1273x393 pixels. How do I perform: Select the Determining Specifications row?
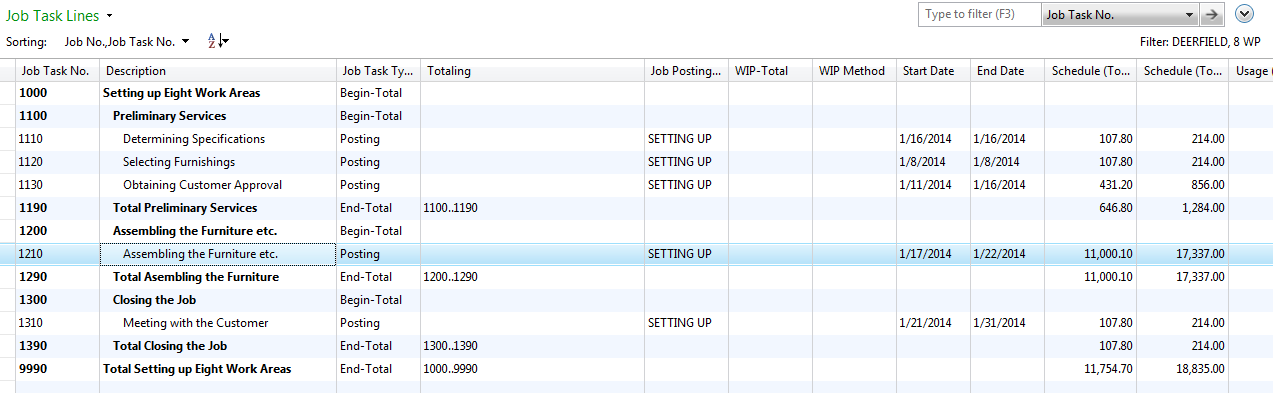(644, 139)
